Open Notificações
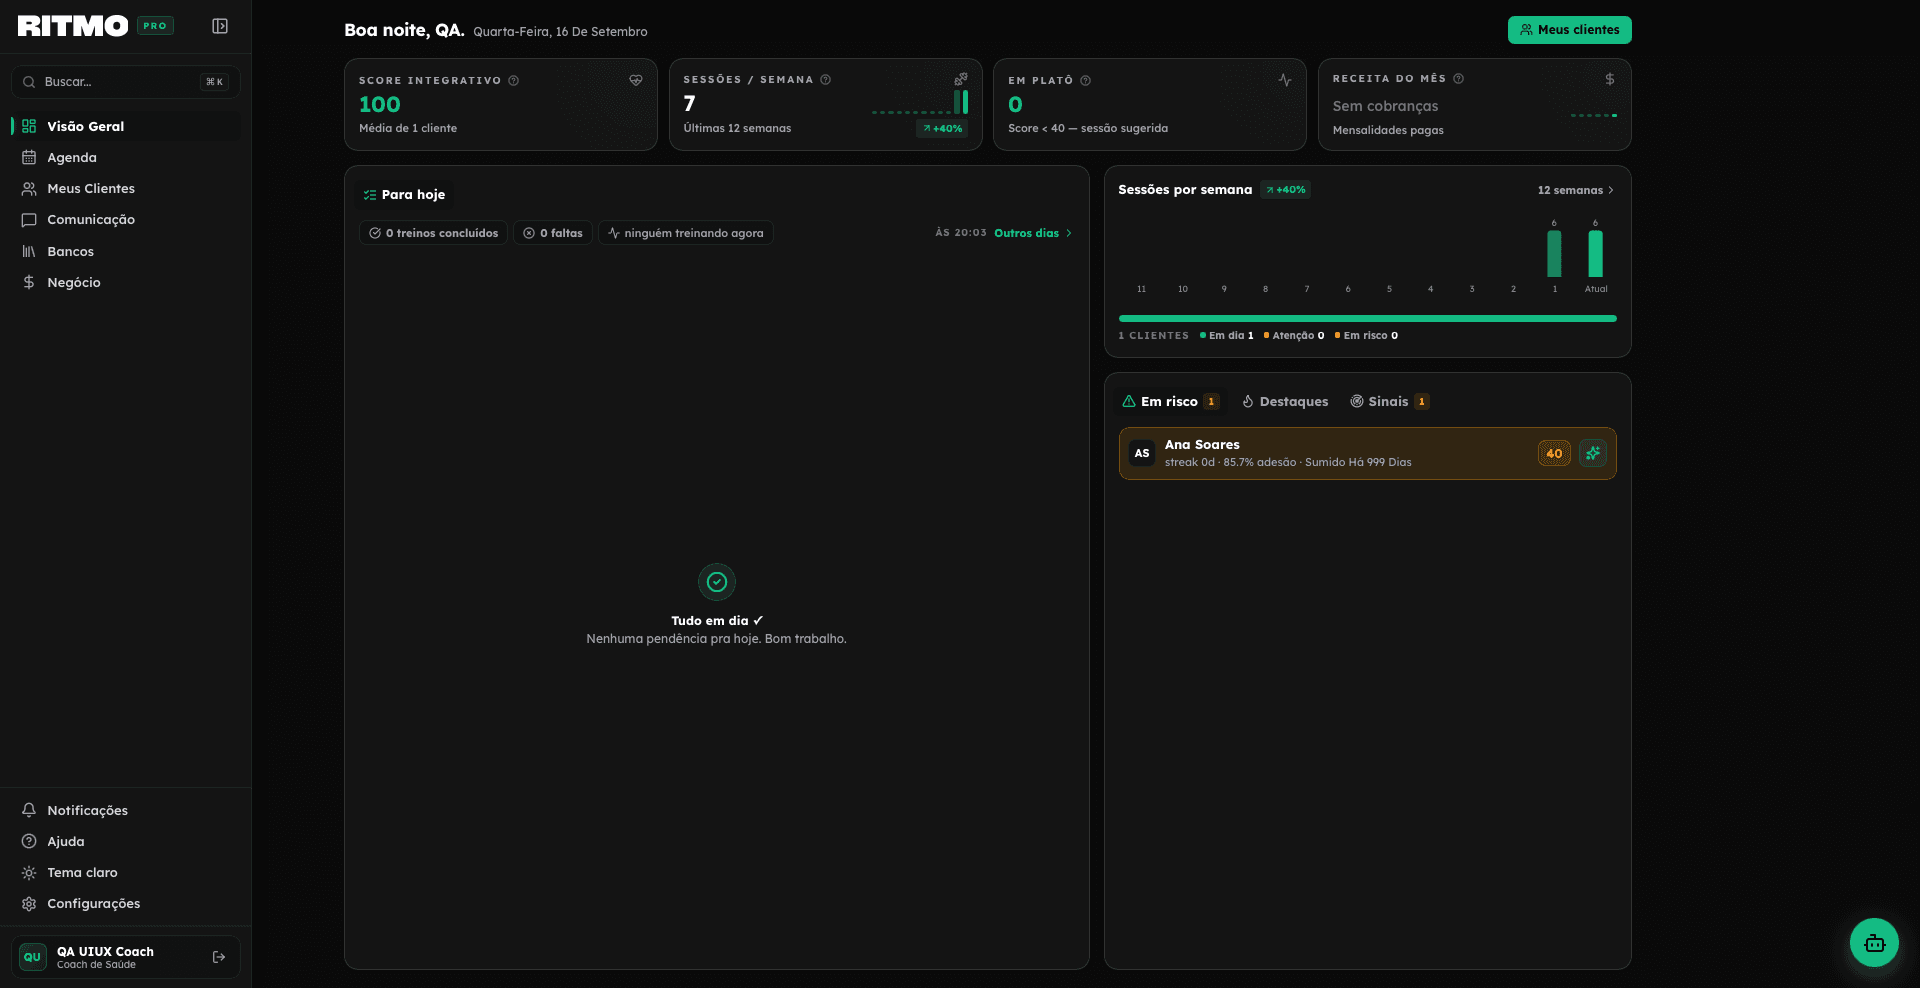1920x988 pixels. (x=126, y=810)
